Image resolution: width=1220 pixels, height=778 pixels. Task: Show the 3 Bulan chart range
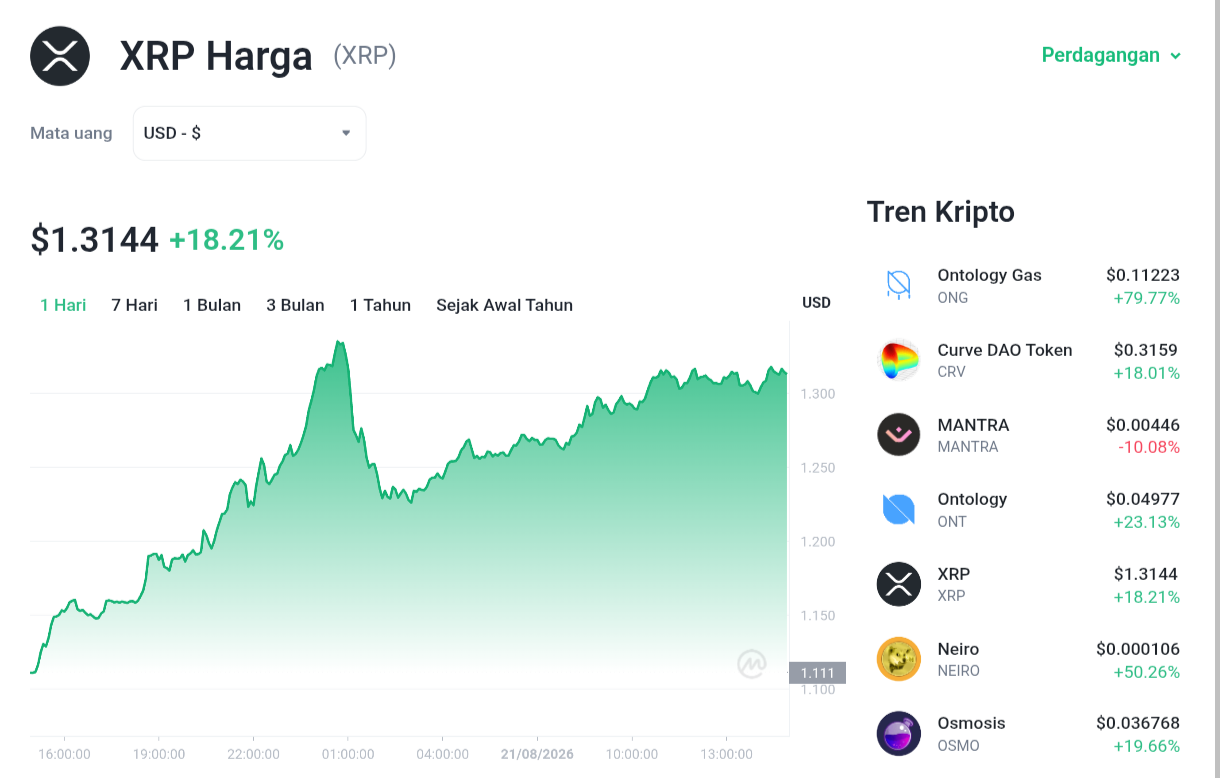click(x=295, y=305)
